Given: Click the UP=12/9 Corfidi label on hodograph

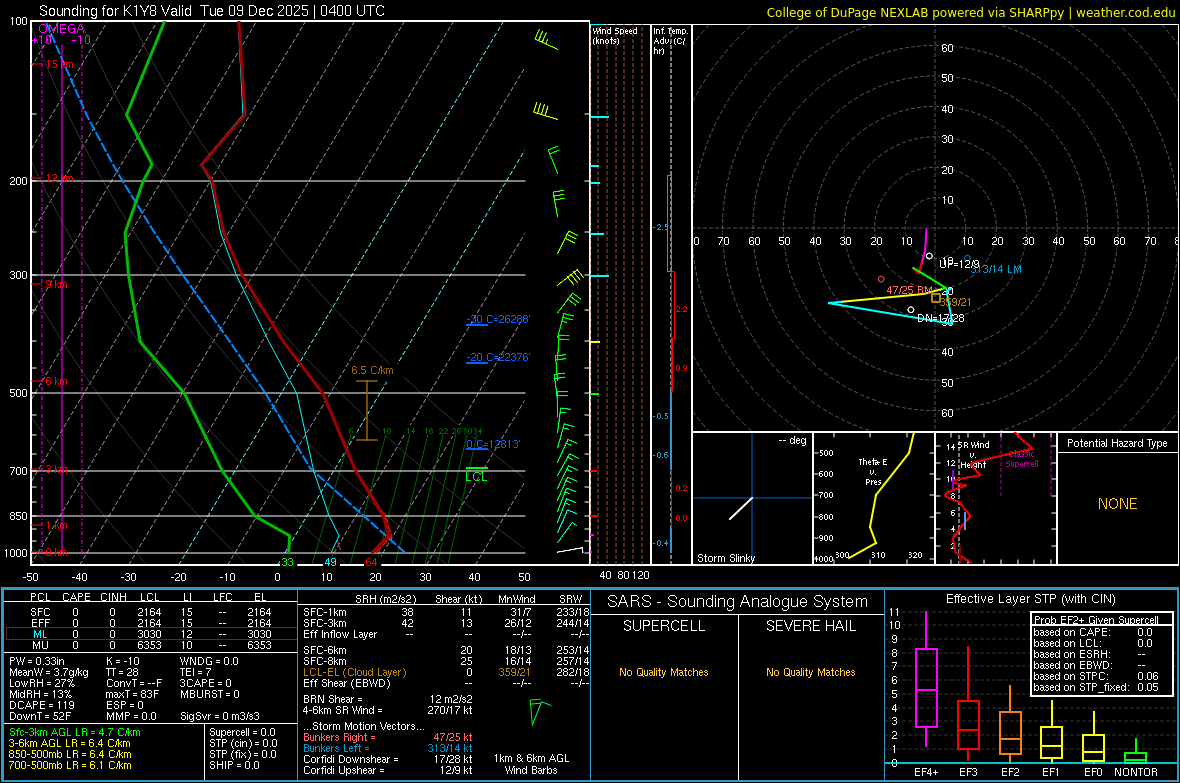Looking at the screenshot, I should tap(960, 264).
